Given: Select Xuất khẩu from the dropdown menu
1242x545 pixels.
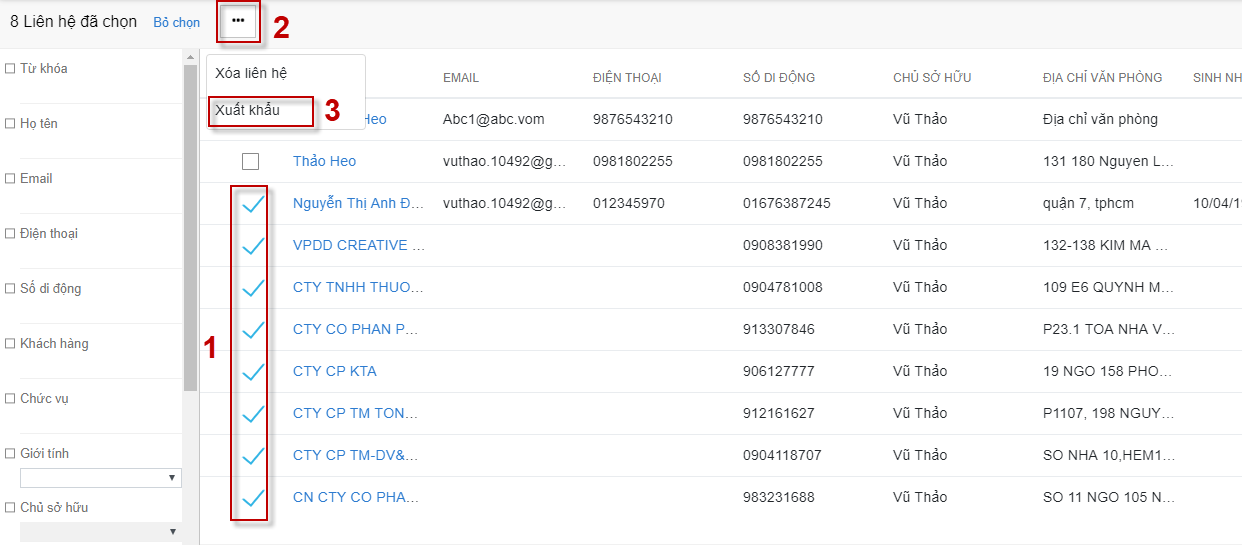Looking at the screenshot, I should pyautogui.click(x=248, y=110).
